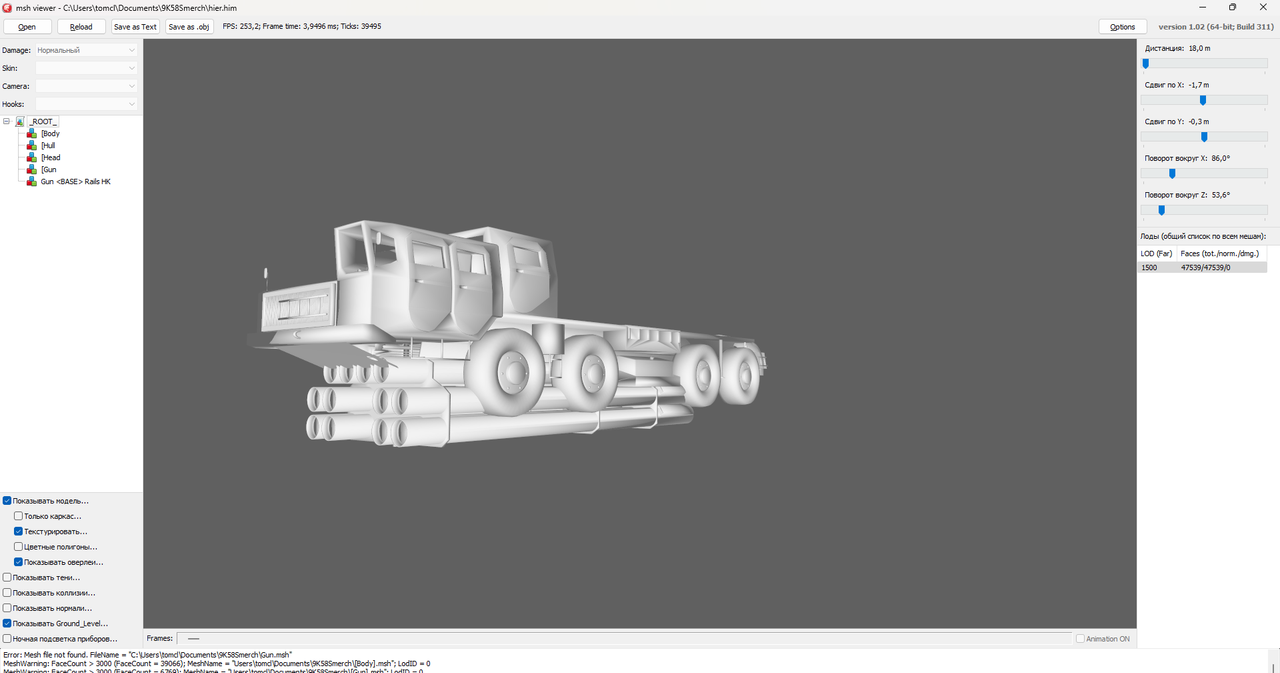Open the Camera dropdown
The image size is (1280, 673).
pos(86,86)
